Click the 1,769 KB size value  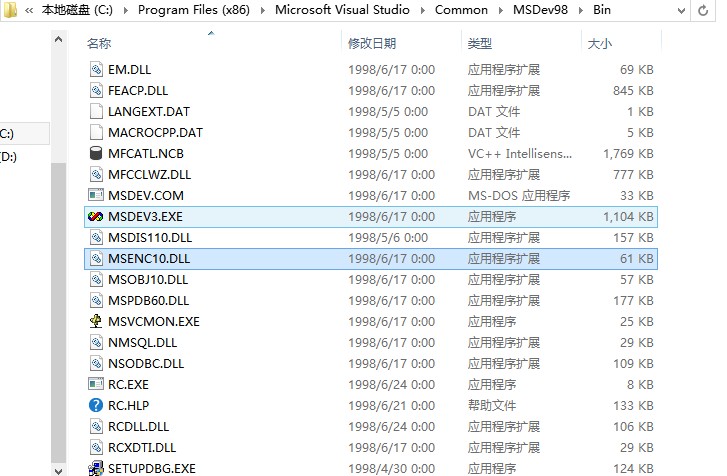pos(628,153)
